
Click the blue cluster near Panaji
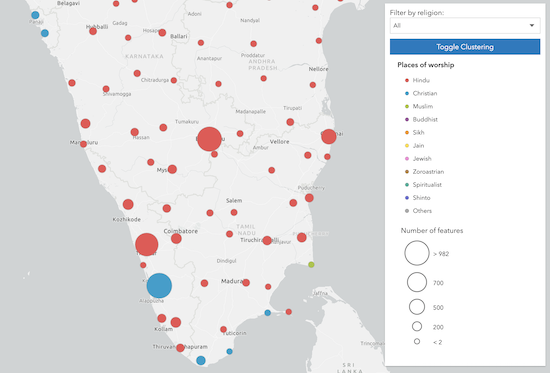[x=35, y=15]
